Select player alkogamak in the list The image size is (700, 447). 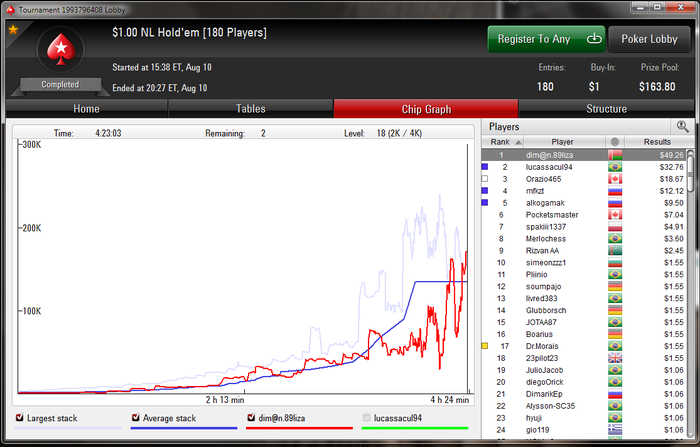coord(583,203)
